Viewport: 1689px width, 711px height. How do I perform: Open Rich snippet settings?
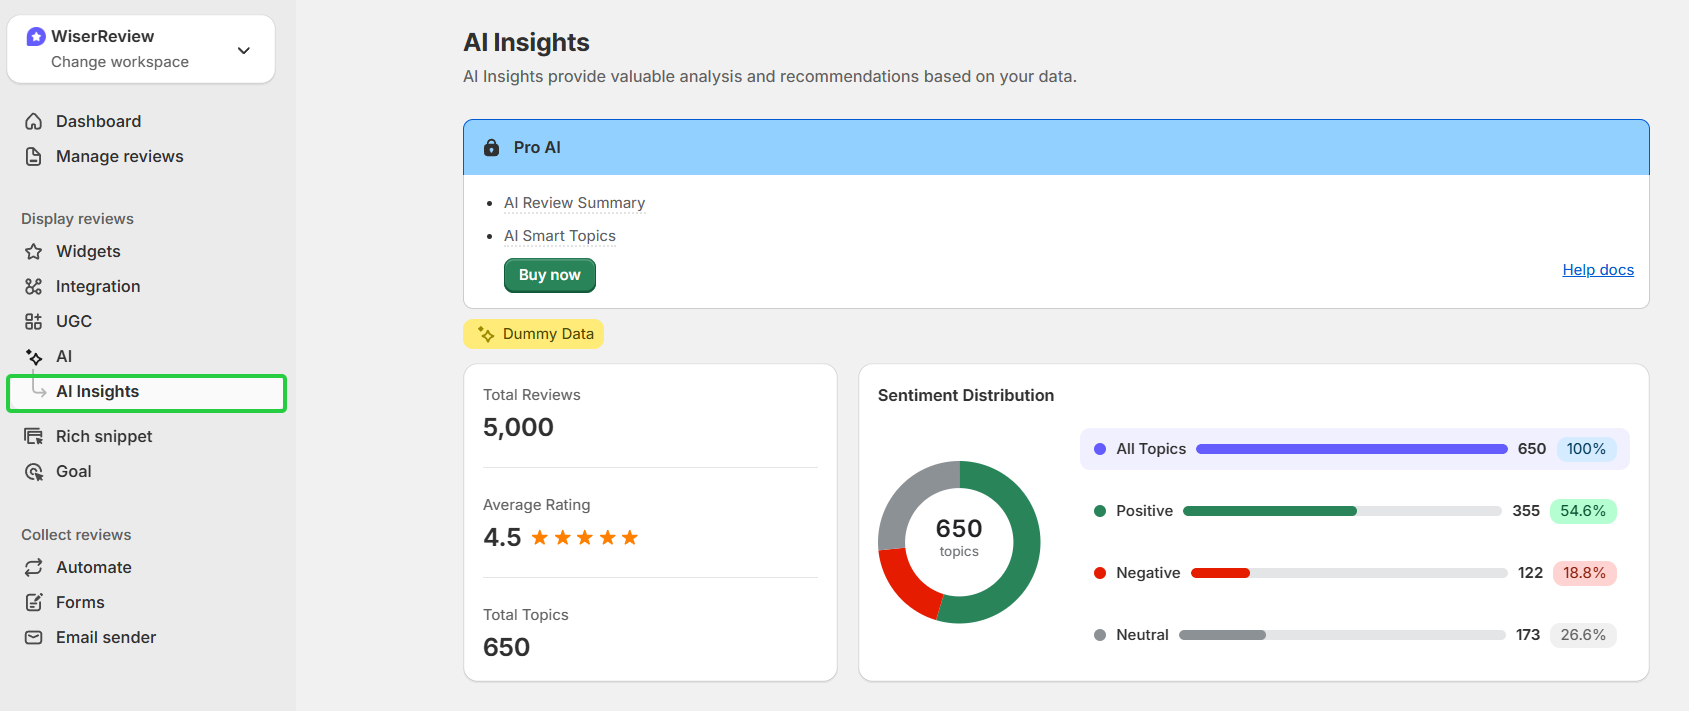[x=104, y=436]
